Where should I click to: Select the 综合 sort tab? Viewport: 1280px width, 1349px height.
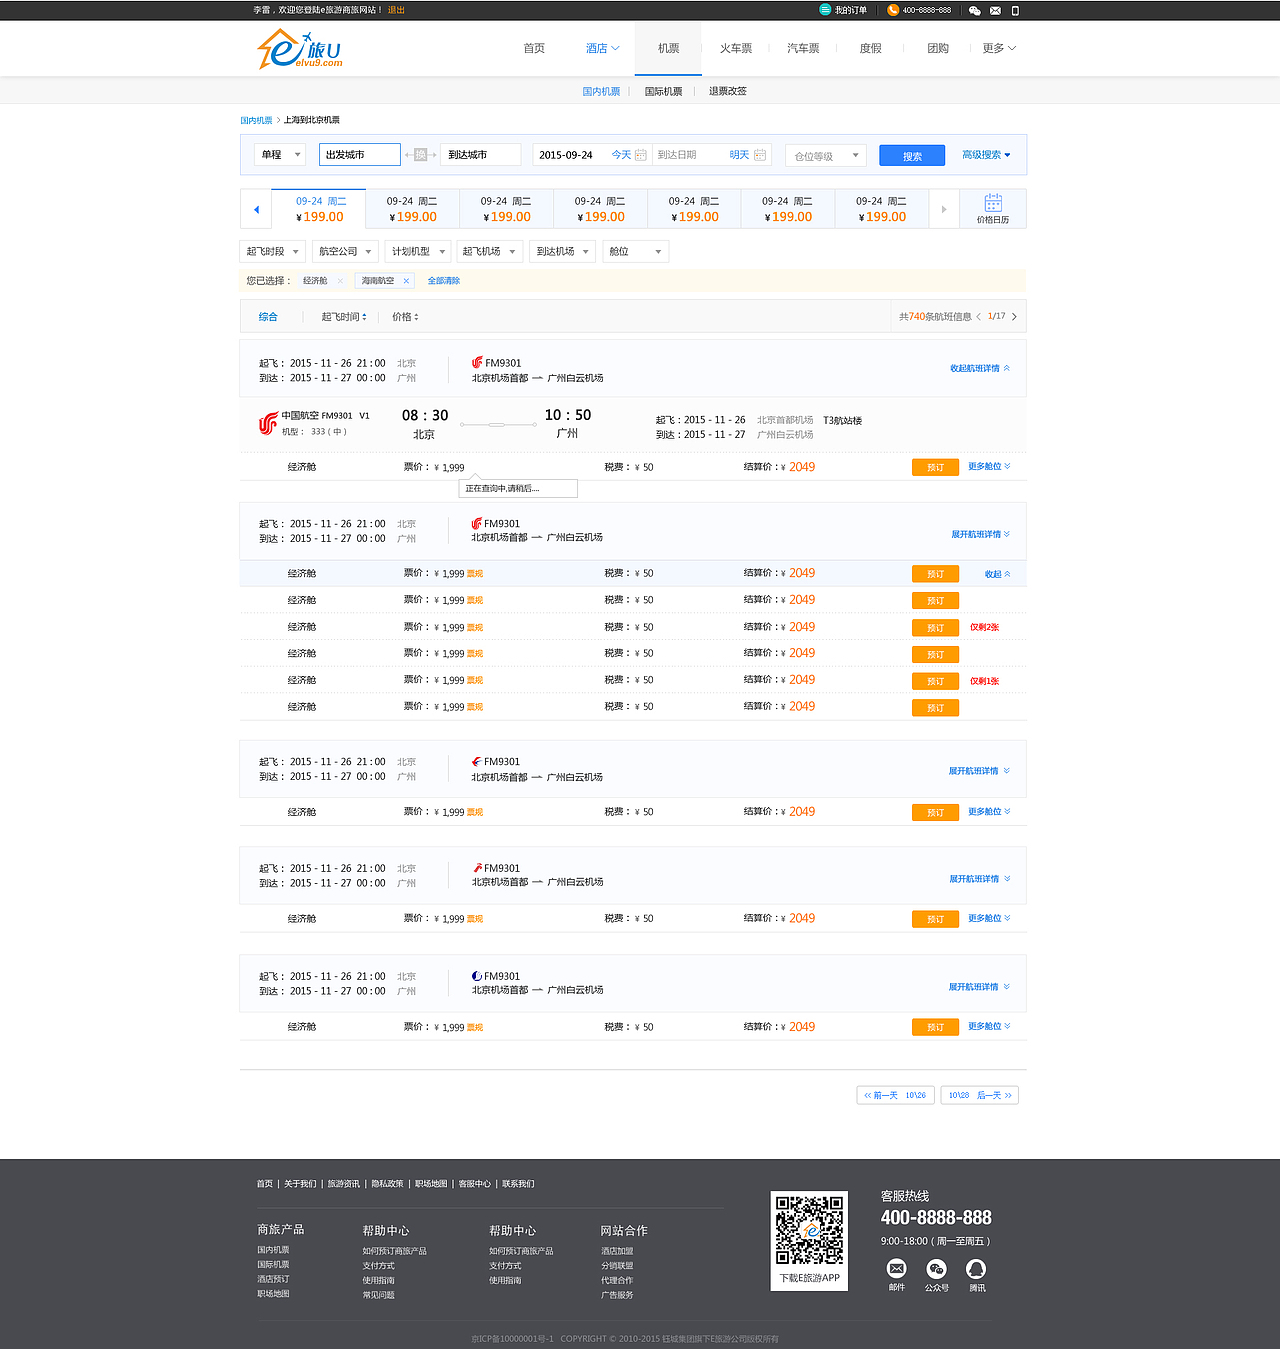[x=268, y=317]
